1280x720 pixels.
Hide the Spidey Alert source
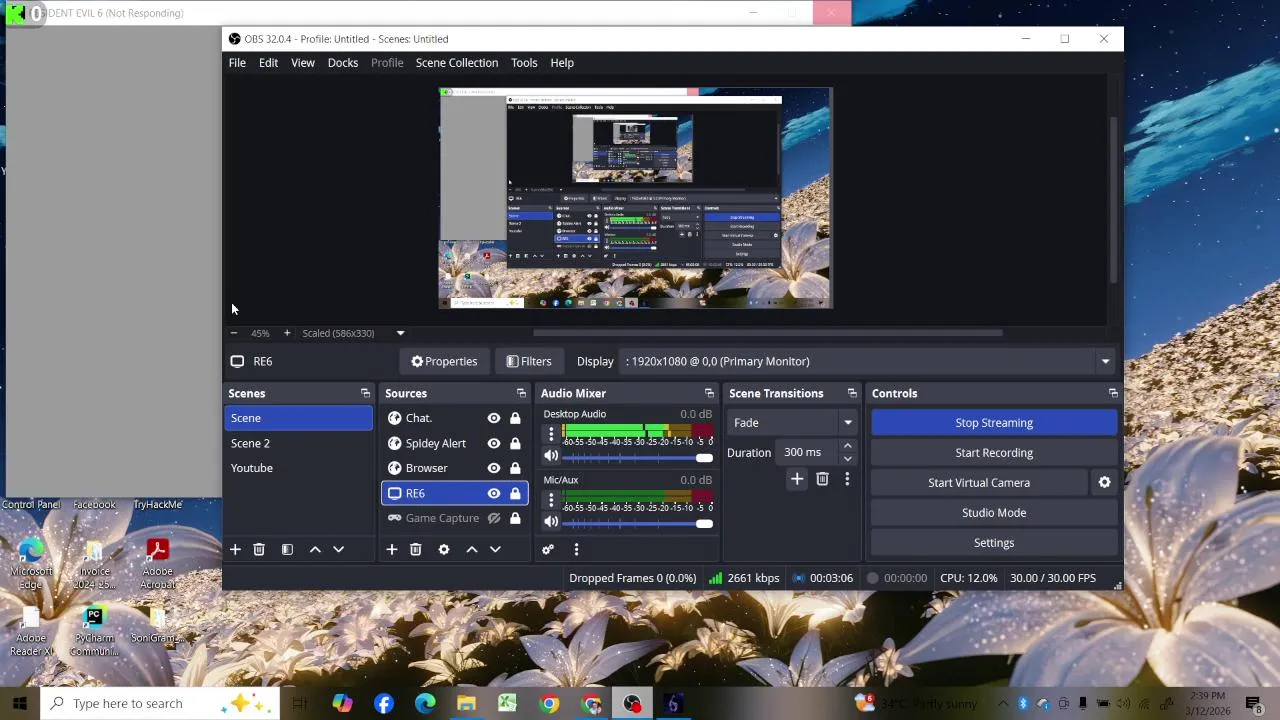493,443
